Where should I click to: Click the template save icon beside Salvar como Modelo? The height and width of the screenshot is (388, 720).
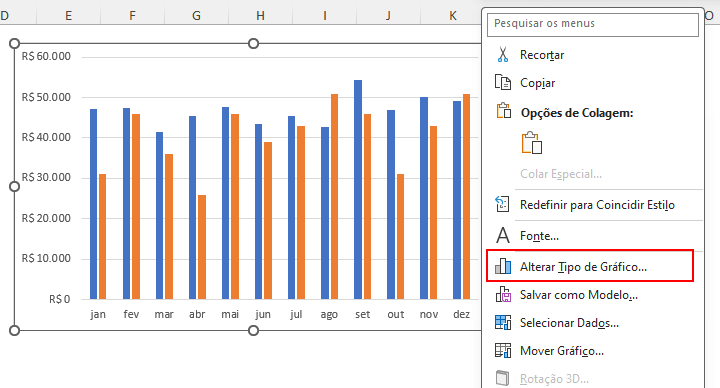pos(503,294)
